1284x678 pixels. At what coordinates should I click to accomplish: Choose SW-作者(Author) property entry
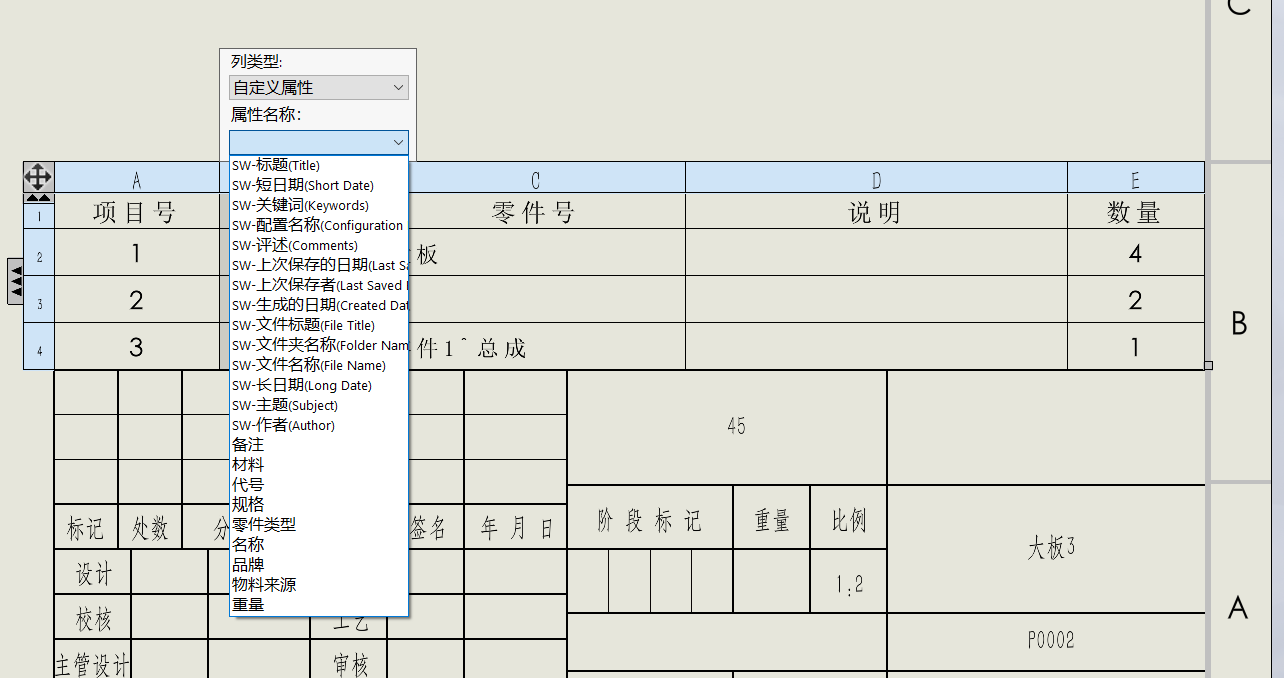point(283,425)
